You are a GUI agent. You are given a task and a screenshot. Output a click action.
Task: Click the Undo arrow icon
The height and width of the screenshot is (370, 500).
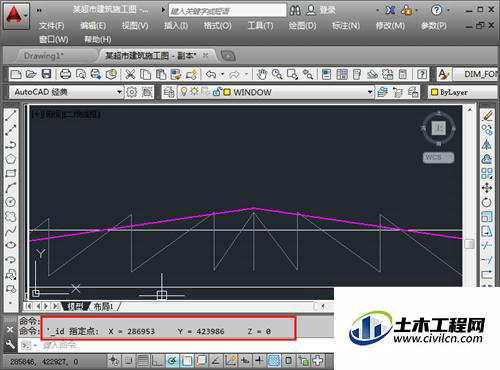(x=211, y=74)
